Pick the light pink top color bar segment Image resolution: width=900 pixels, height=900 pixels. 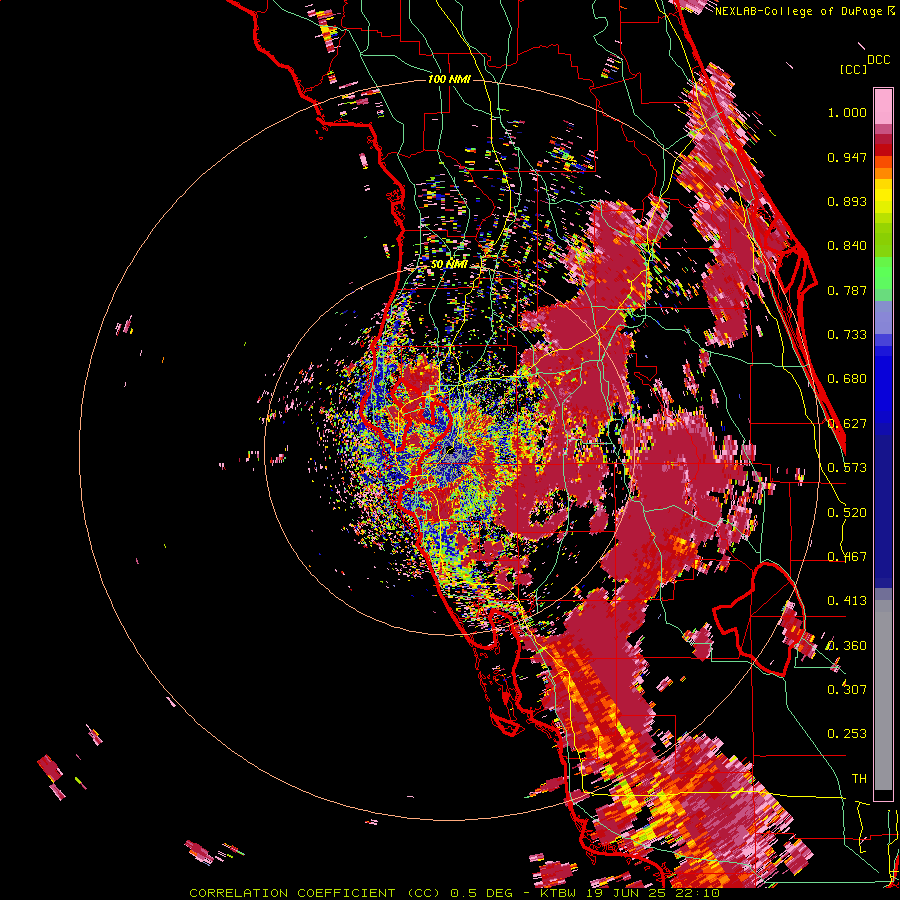[x=883, y=106]
